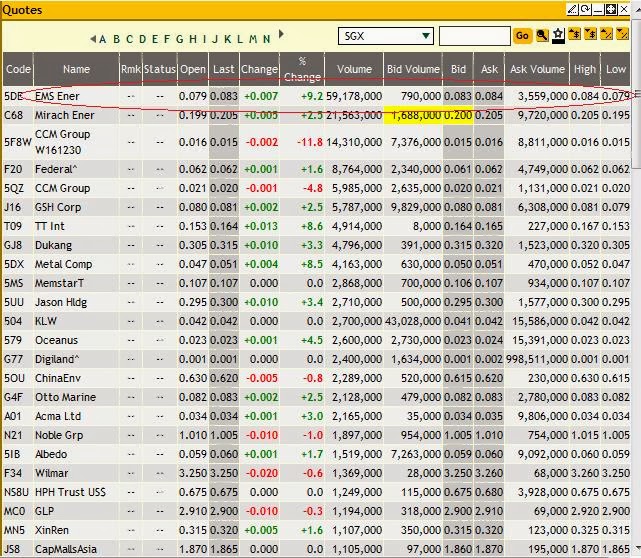Select the CCM Group W161230 row name
Viewport: 641px width, 558px height.
63,142
